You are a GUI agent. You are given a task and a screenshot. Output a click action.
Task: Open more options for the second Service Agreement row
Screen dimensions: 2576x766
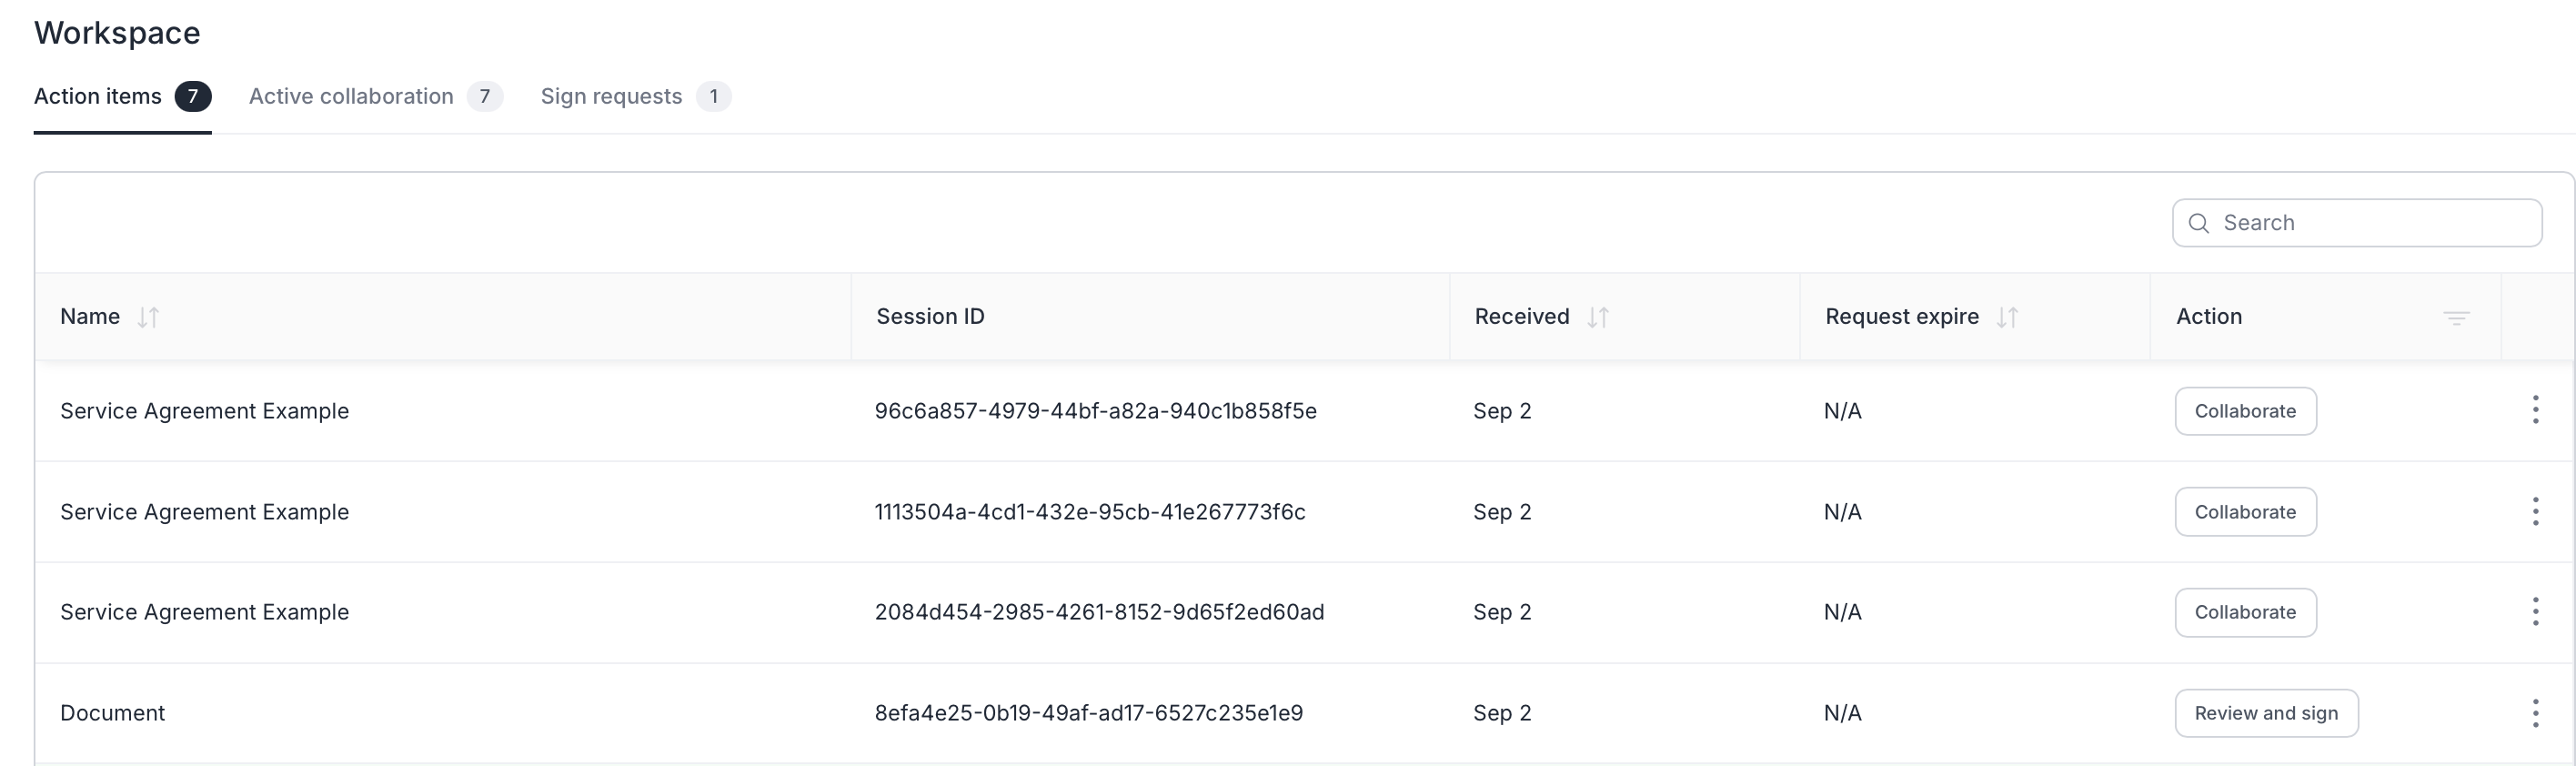click(x=2535, y=511)
